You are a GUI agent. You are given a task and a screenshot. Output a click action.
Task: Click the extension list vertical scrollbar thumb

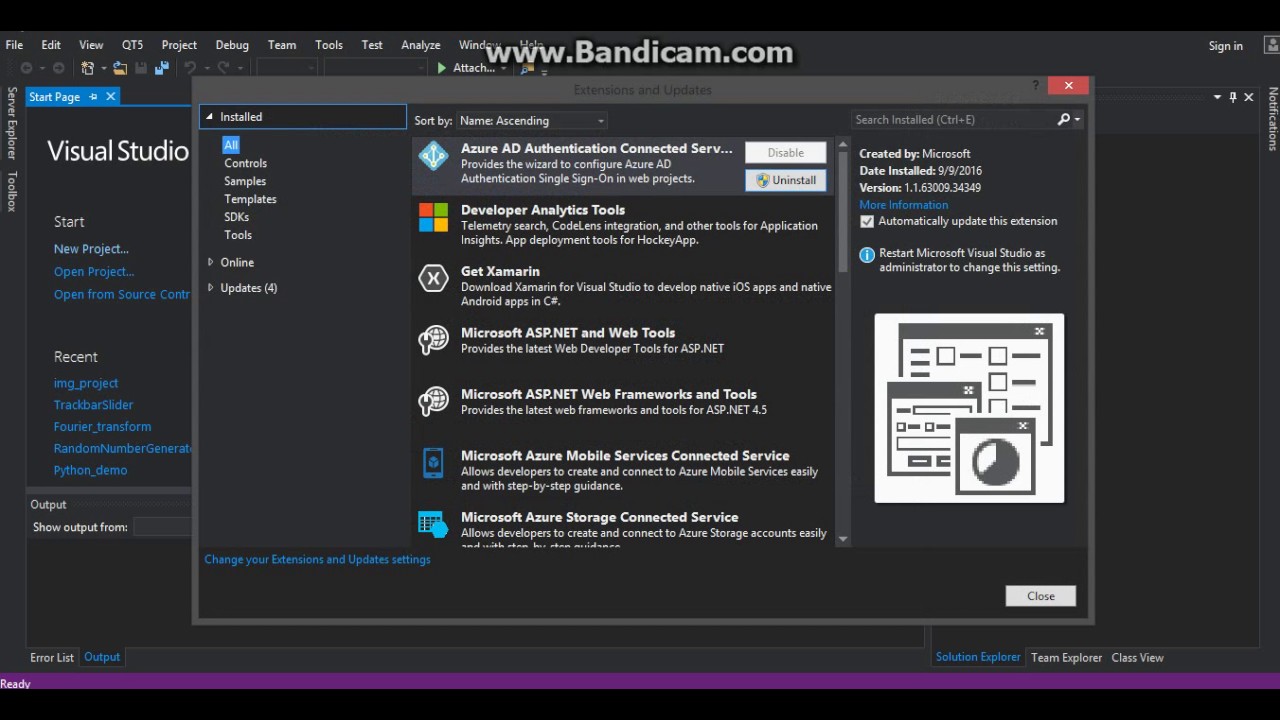tap(842, 210)
